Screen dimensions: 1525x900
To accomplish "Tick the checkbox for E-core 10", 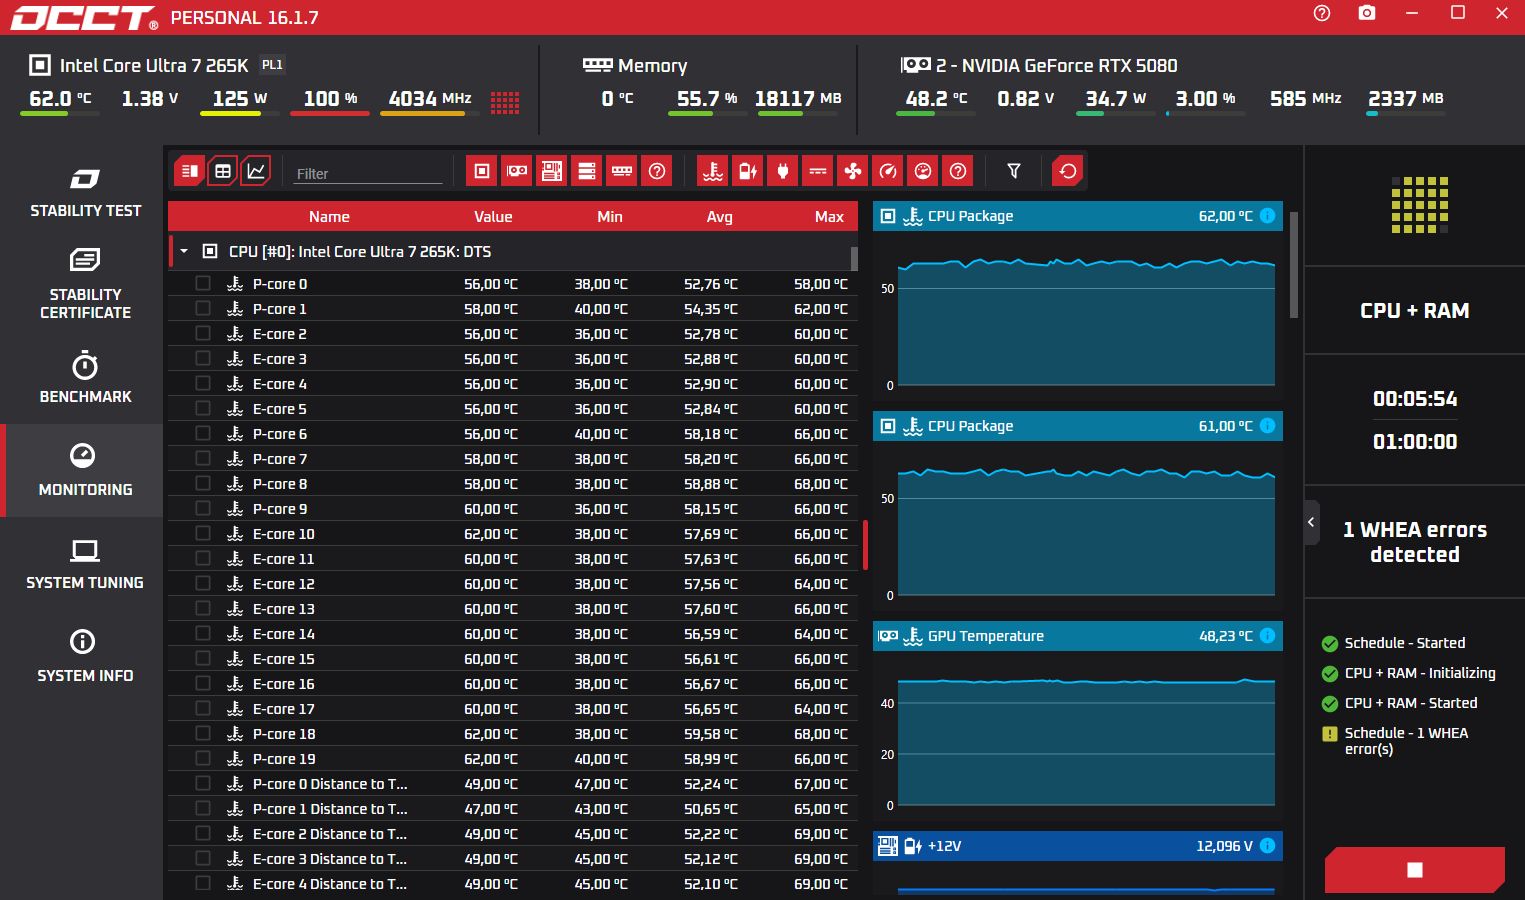I will coord(203,533).
